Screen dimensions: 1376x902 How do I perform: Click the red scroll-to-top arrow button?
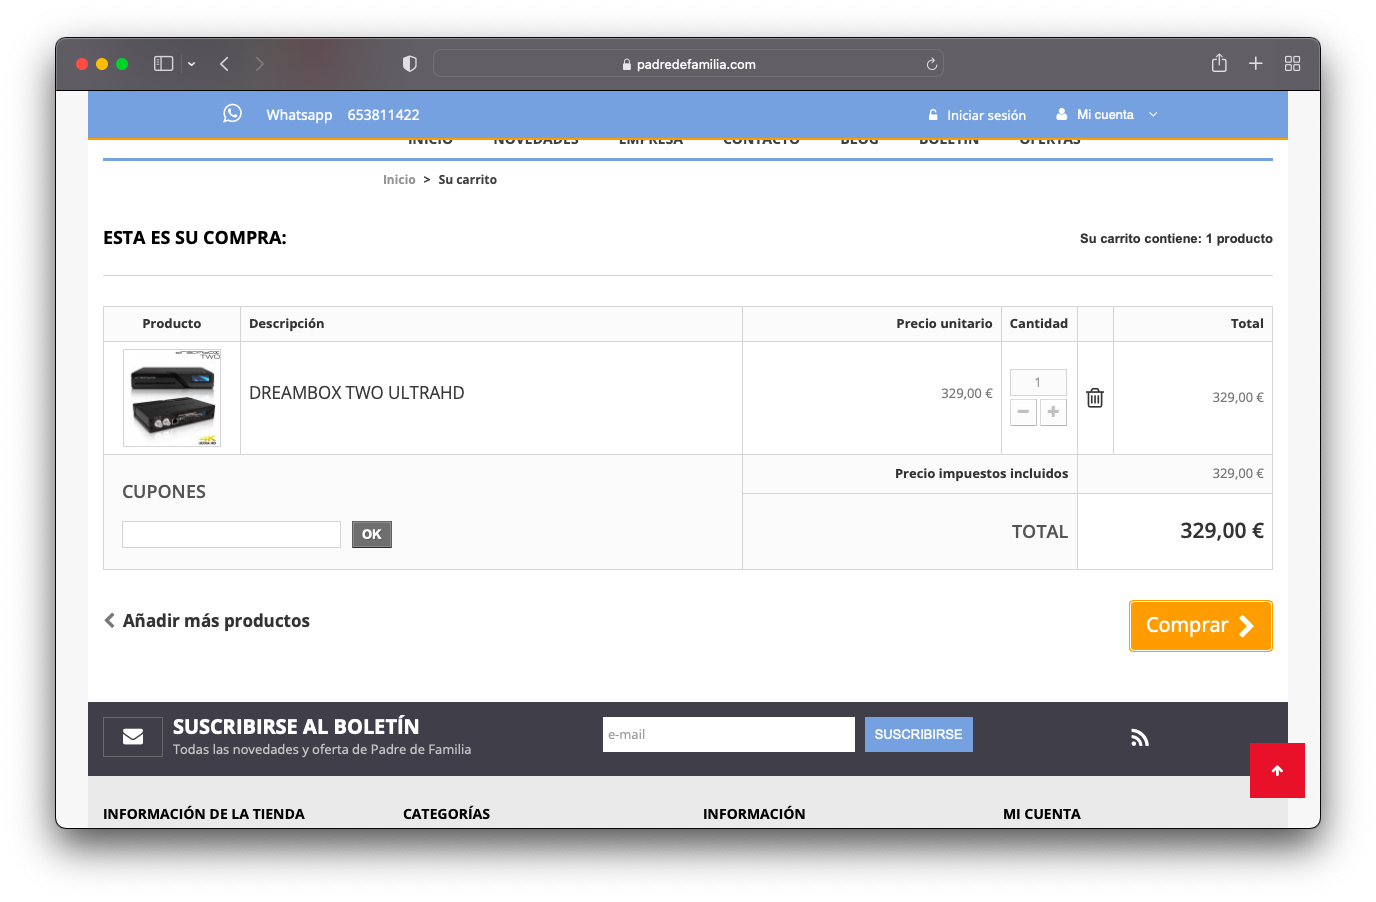pos(1277,770)
